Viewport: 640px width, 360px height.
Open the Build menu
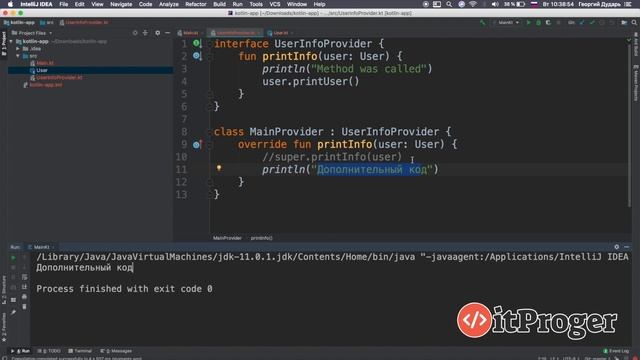point(220,4)
